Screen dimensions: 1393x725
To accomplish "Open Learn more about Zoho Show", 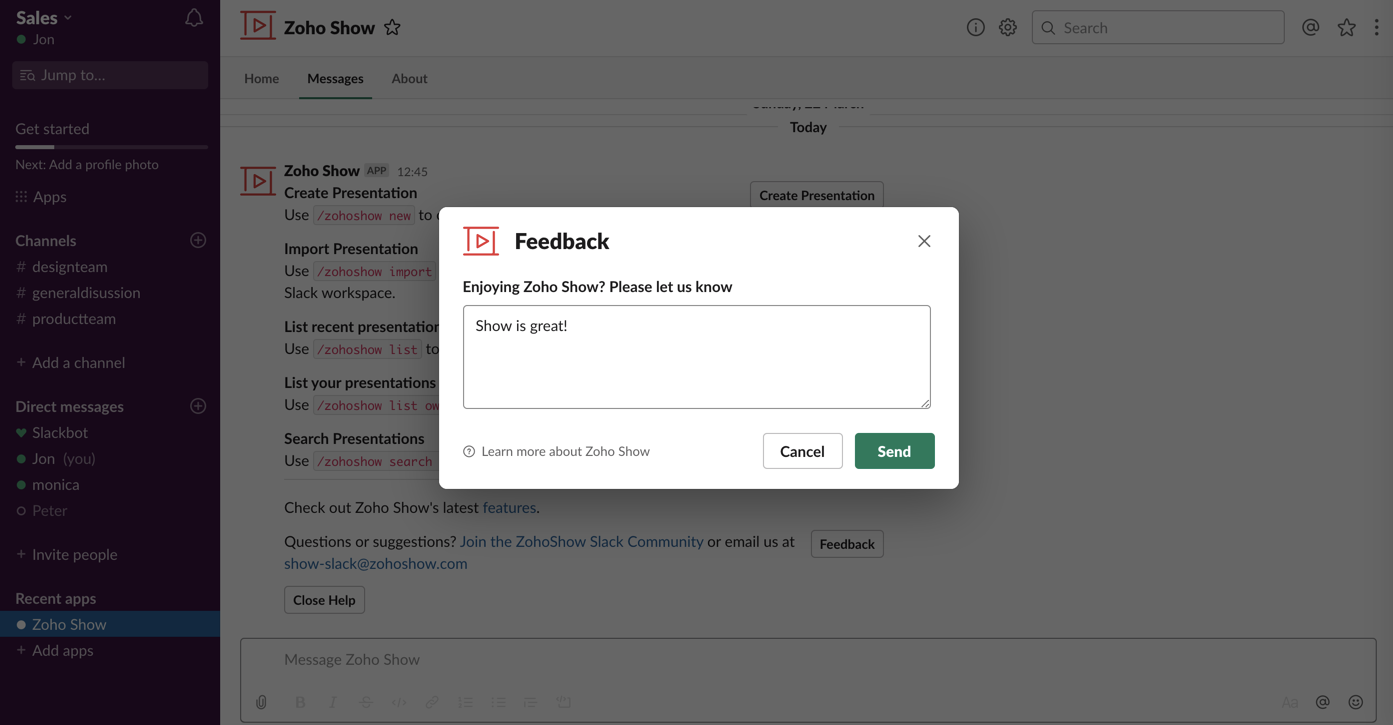I will tap(556, 452).
